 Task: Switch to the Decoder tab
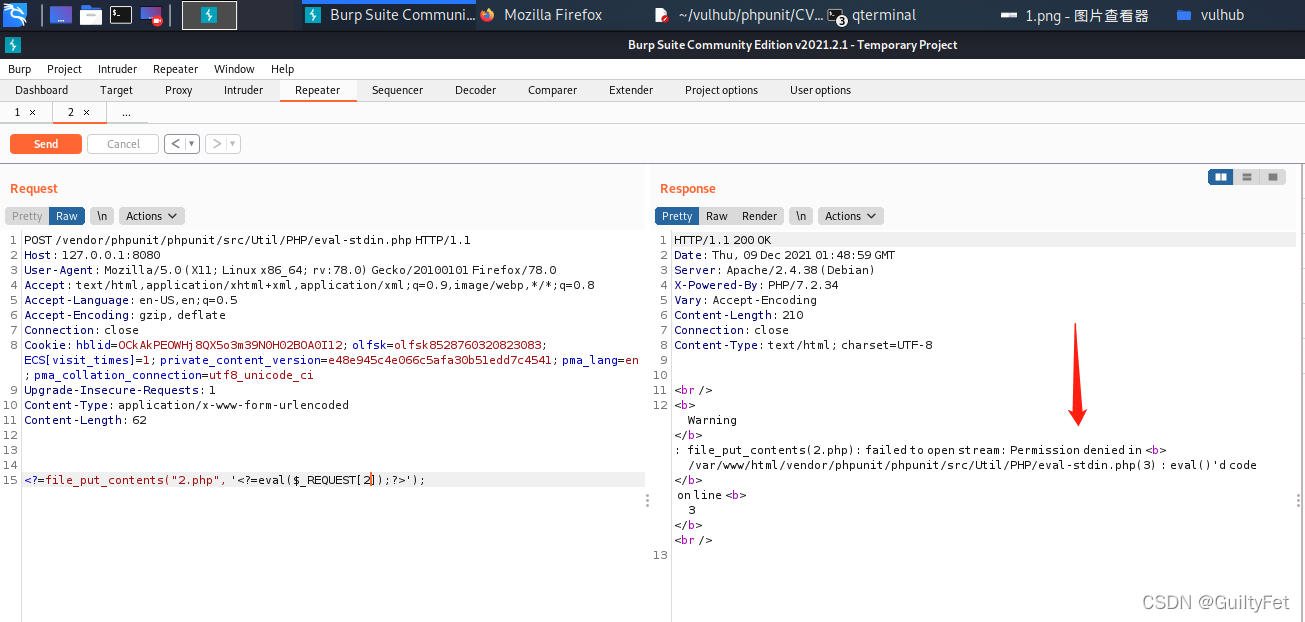(475, 90)
